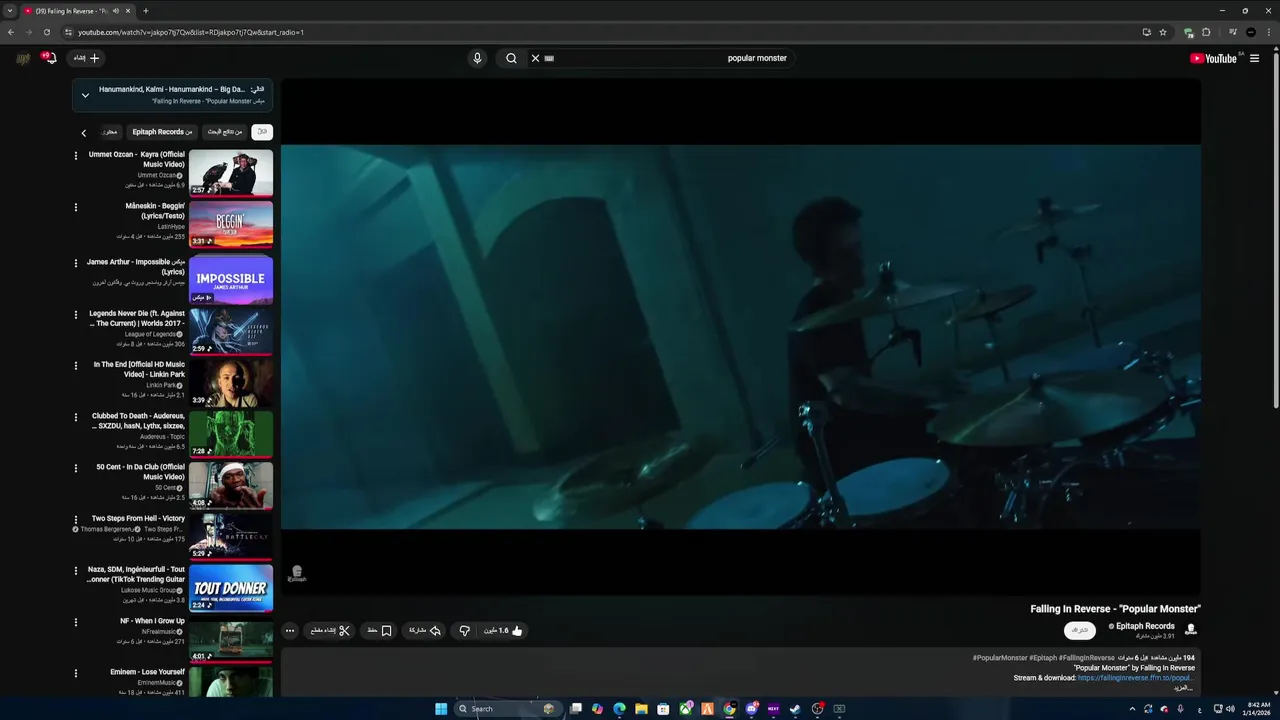Click the #FallingInReverse hashtag
The width and height of the screenshot is (1280, 720).
coord(1087,658)
